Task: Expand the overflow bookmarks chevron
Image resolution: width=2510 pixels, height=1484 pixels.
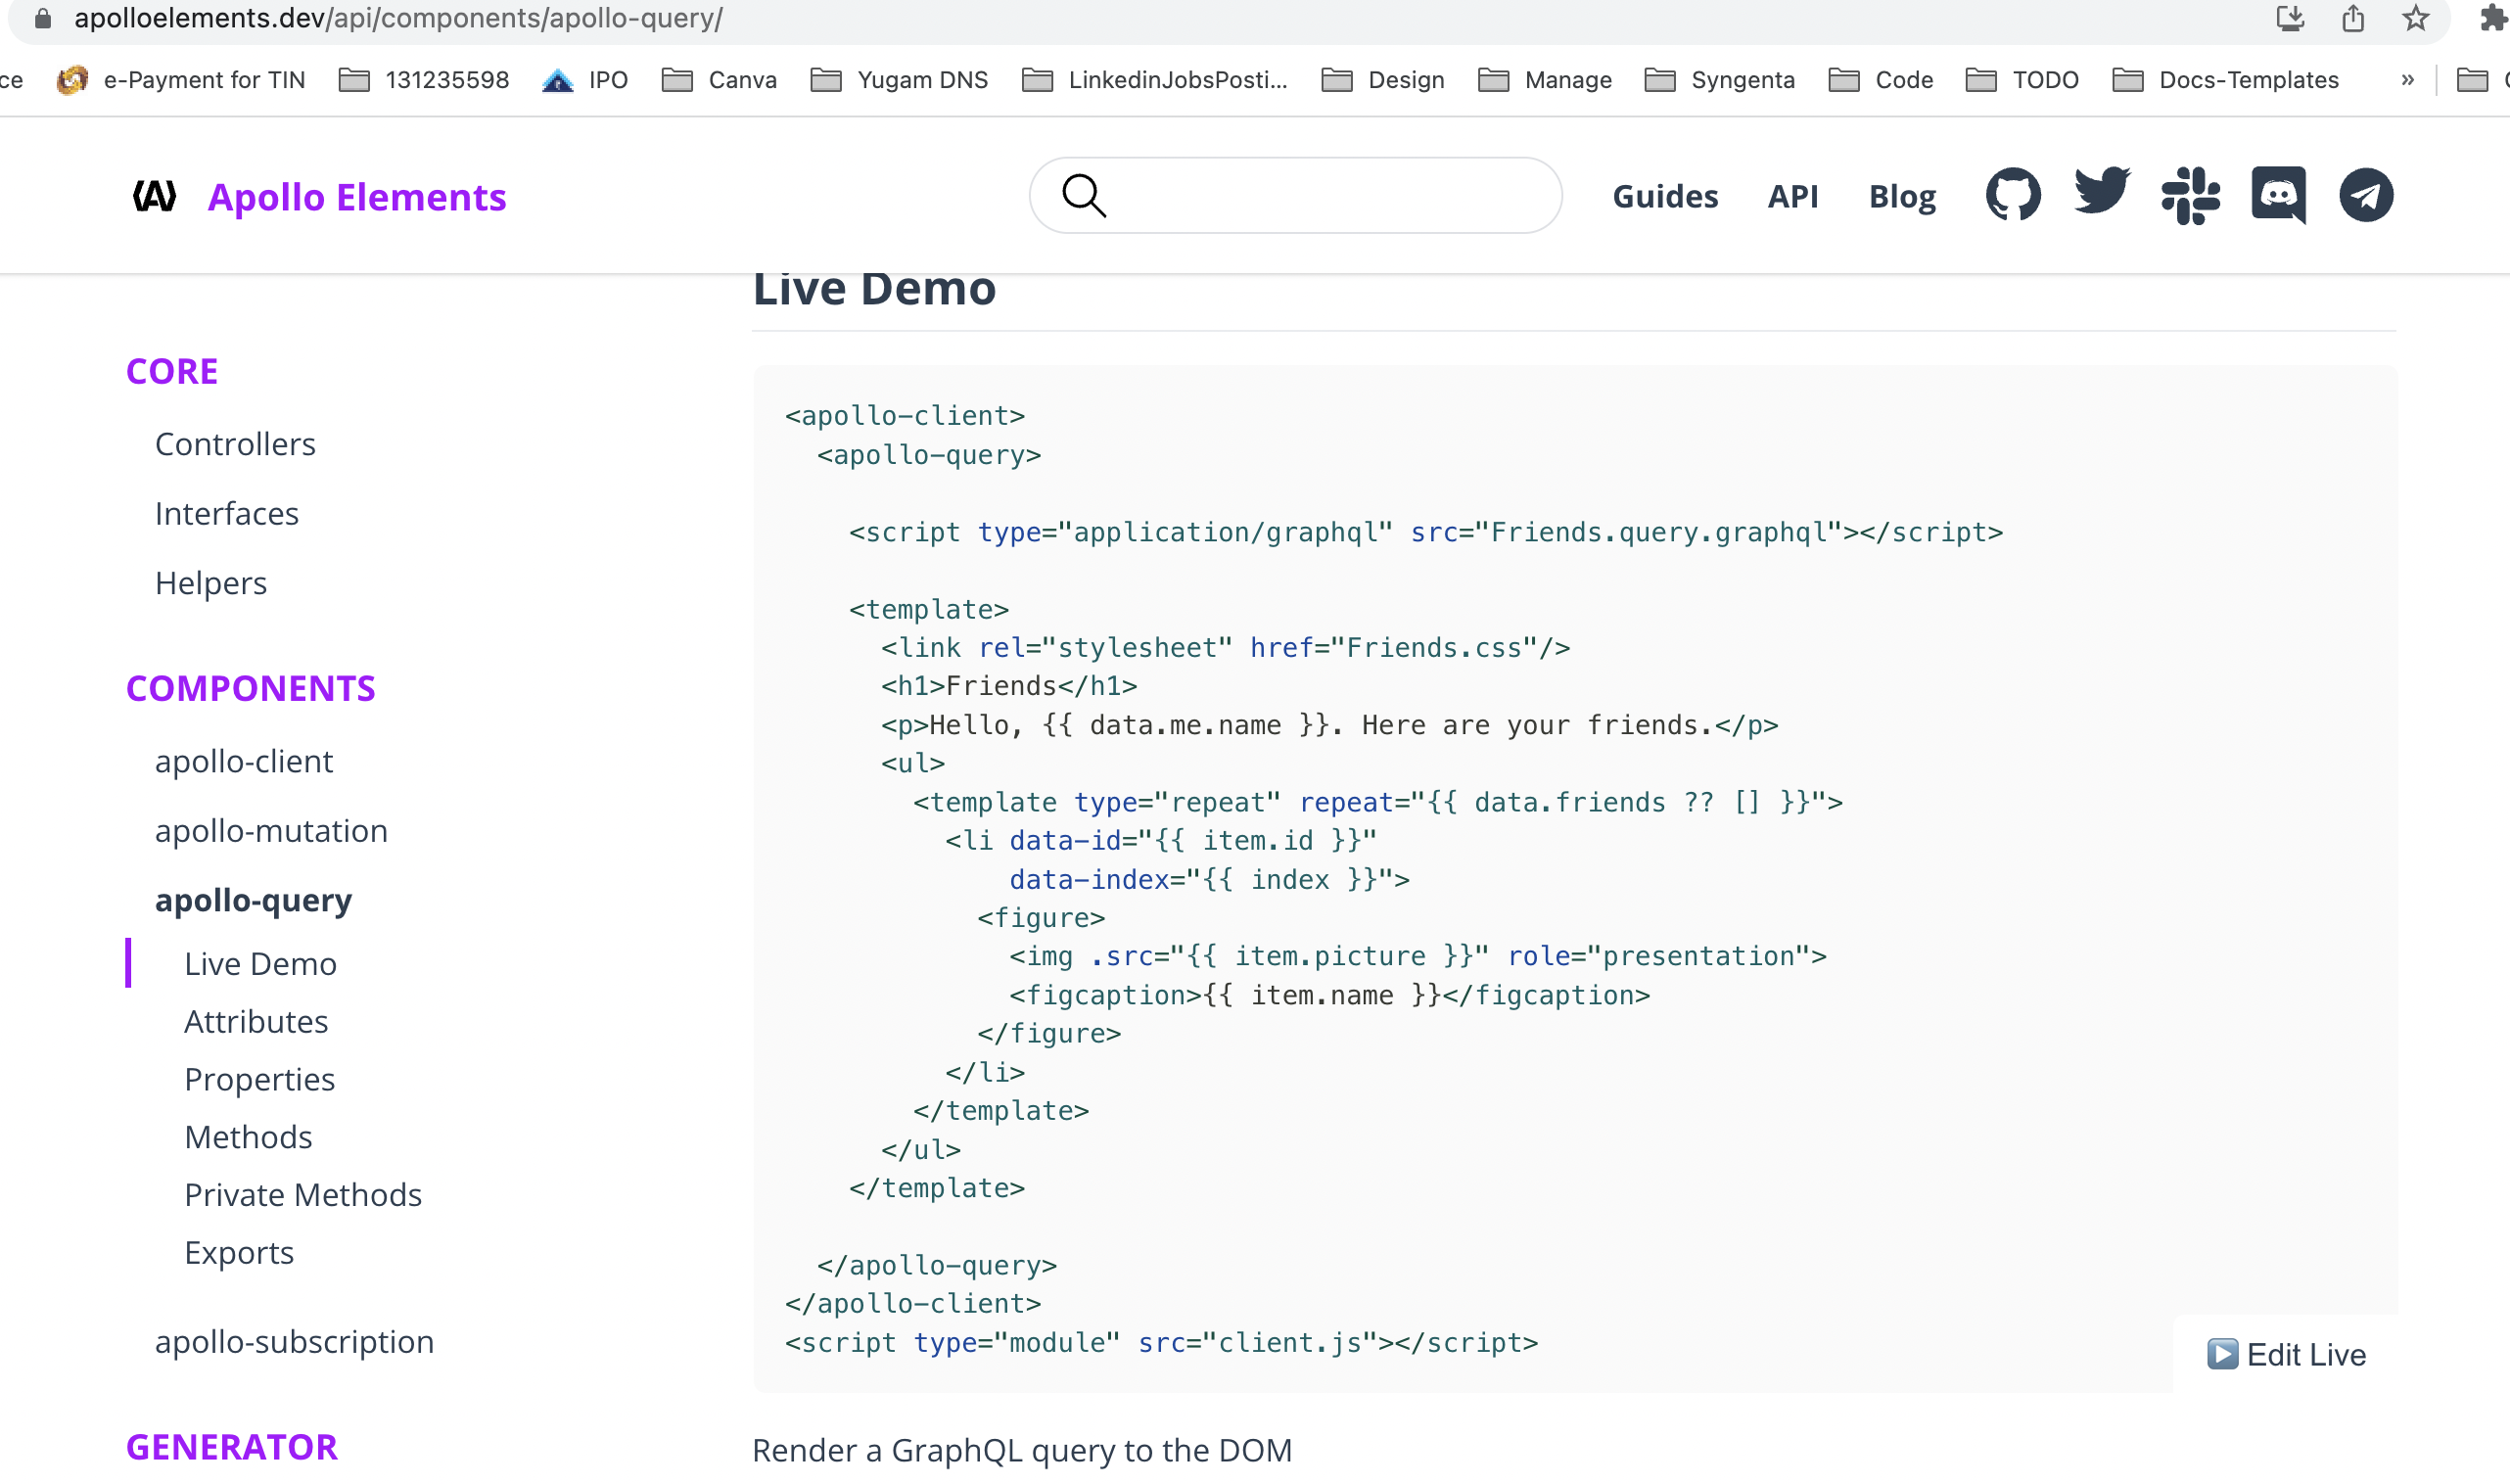Action: click(x=2409, y=80)
